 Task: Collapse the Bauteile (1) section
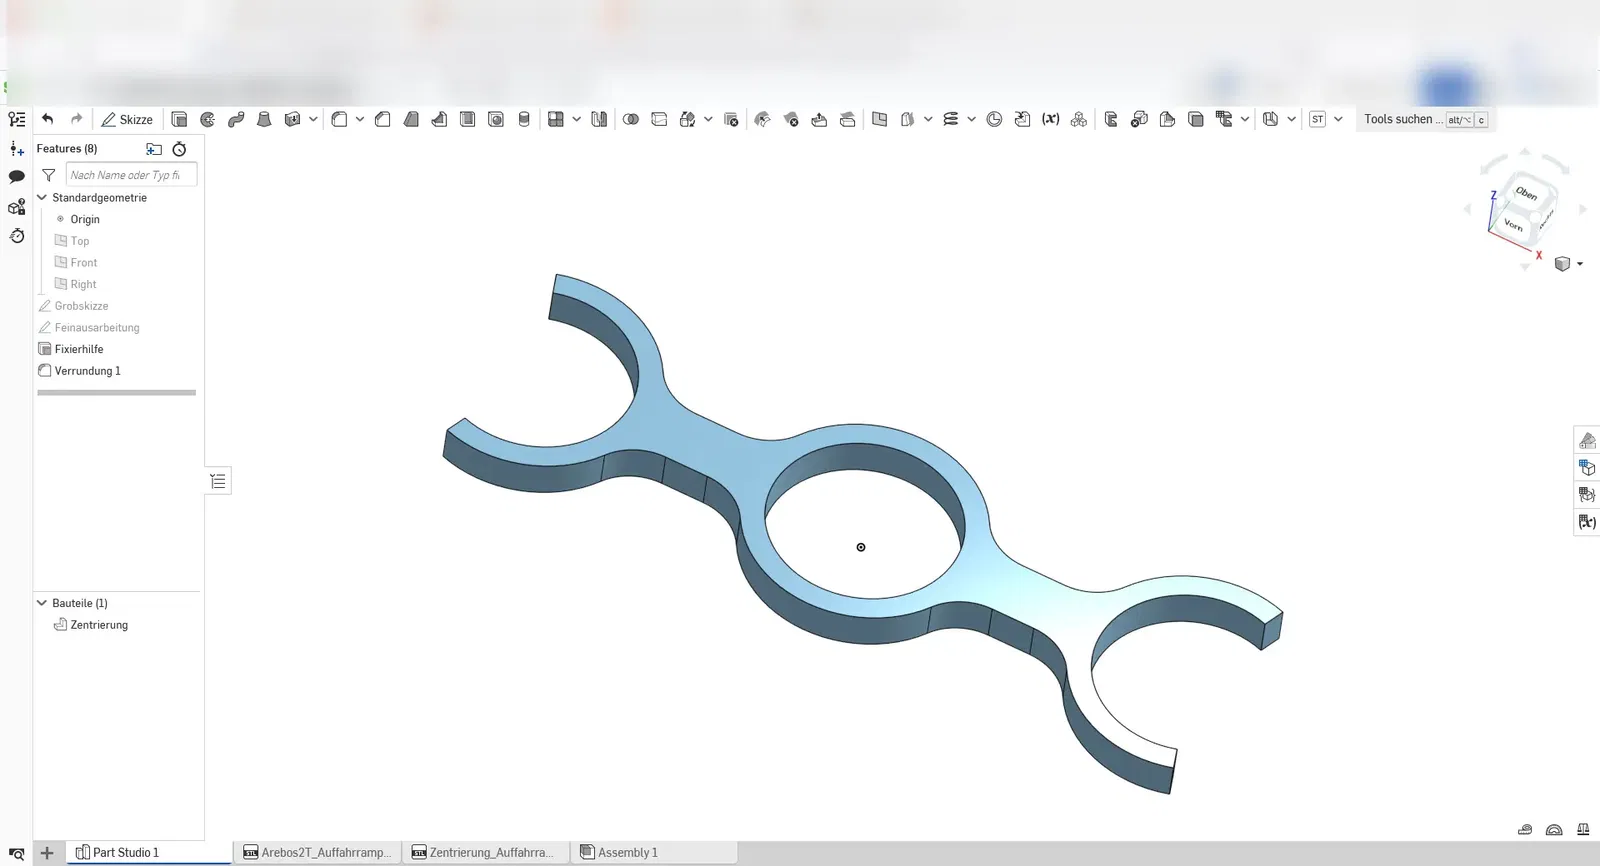[42, 603]
